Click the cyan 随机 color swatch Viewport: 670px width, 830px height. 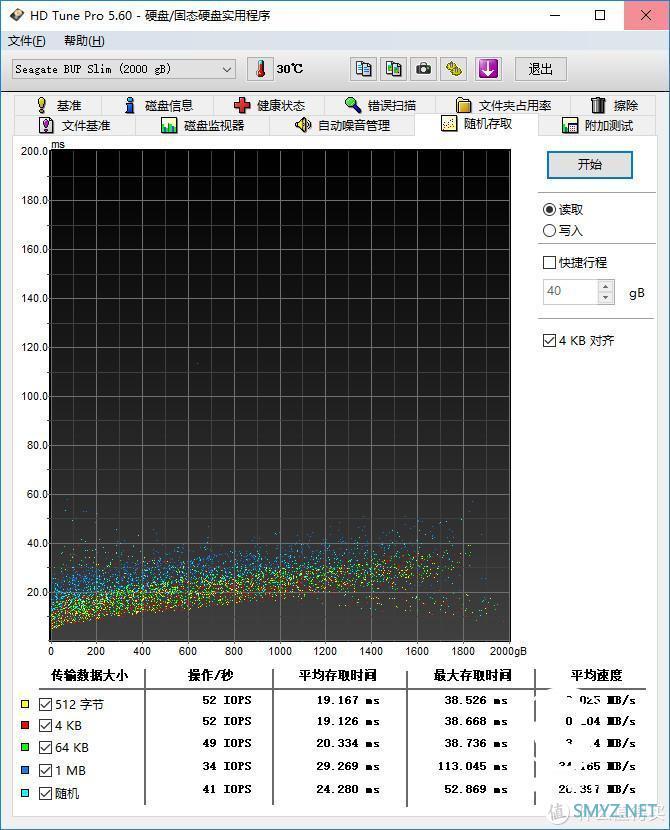coord(24,793)
